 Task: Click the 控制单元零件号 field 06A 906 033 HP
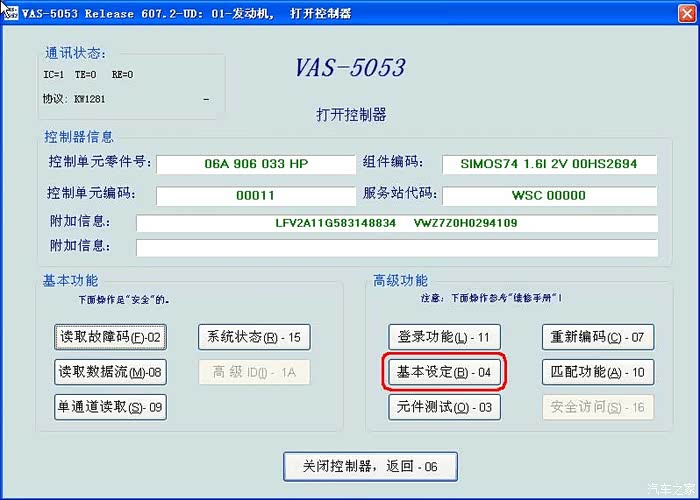pos(256,164)
